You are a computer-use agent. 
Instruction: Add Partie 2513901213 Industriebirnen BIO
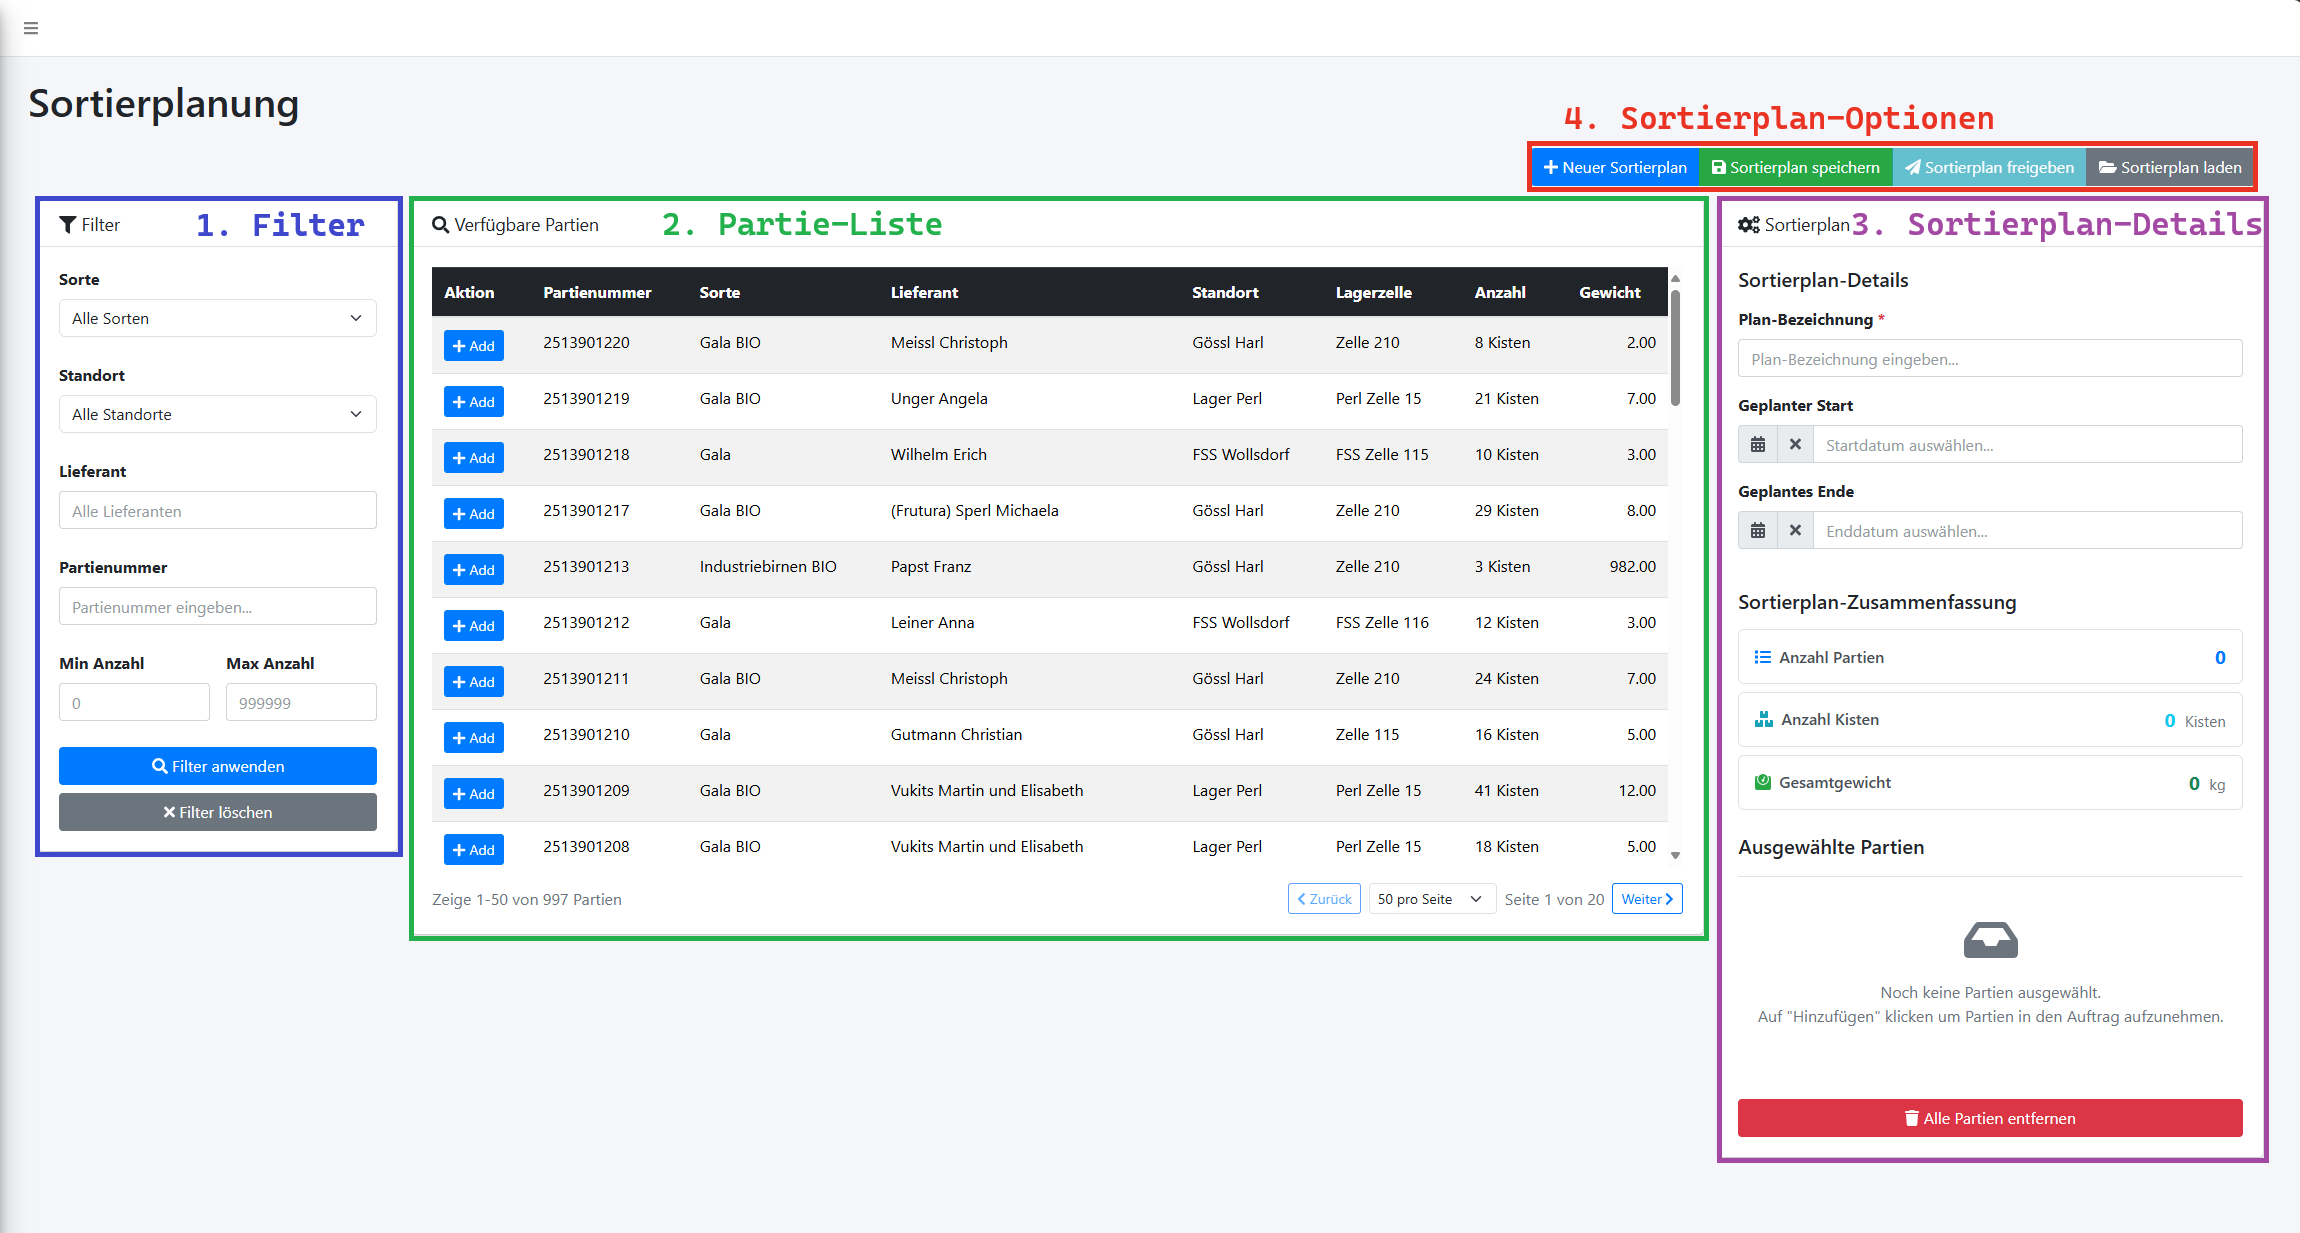point(473,570)
